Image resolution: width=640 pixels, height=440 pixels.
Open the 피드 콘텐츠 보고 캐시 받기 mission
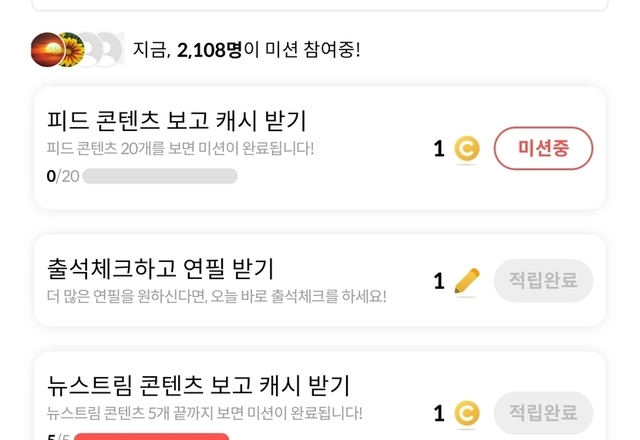coord(177,121)
